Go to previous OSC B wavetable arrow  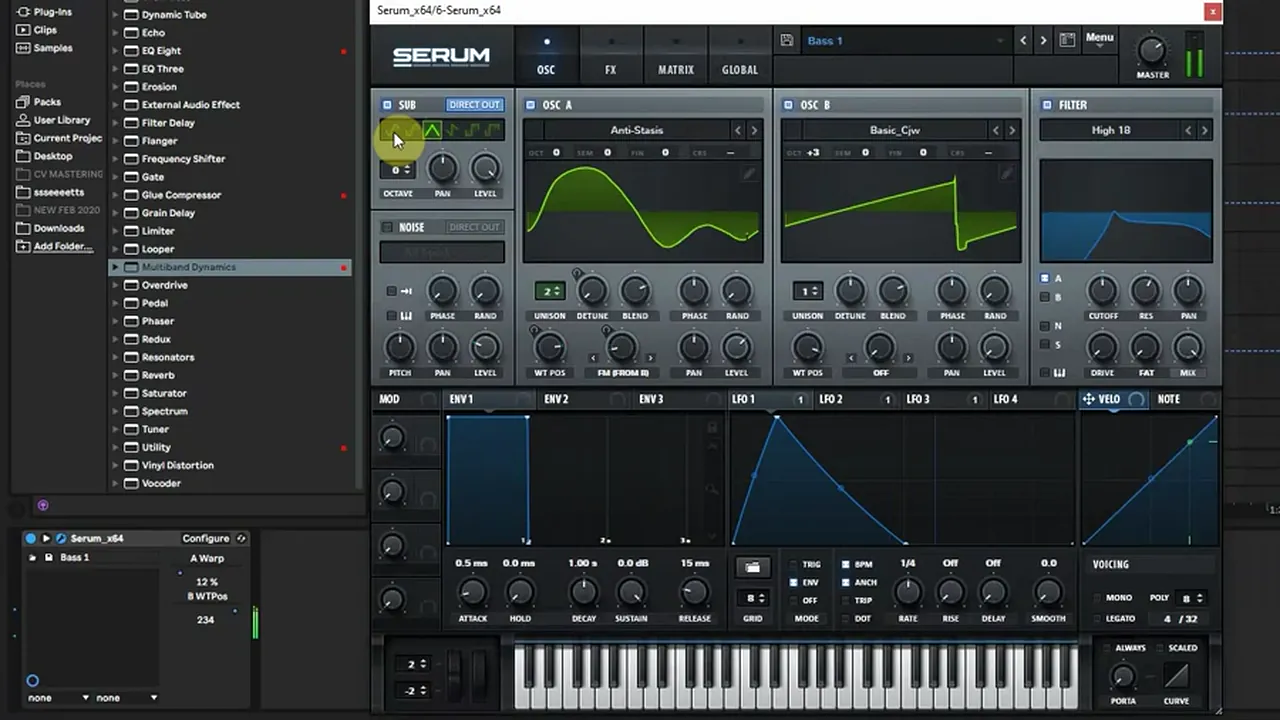point(995,130)
